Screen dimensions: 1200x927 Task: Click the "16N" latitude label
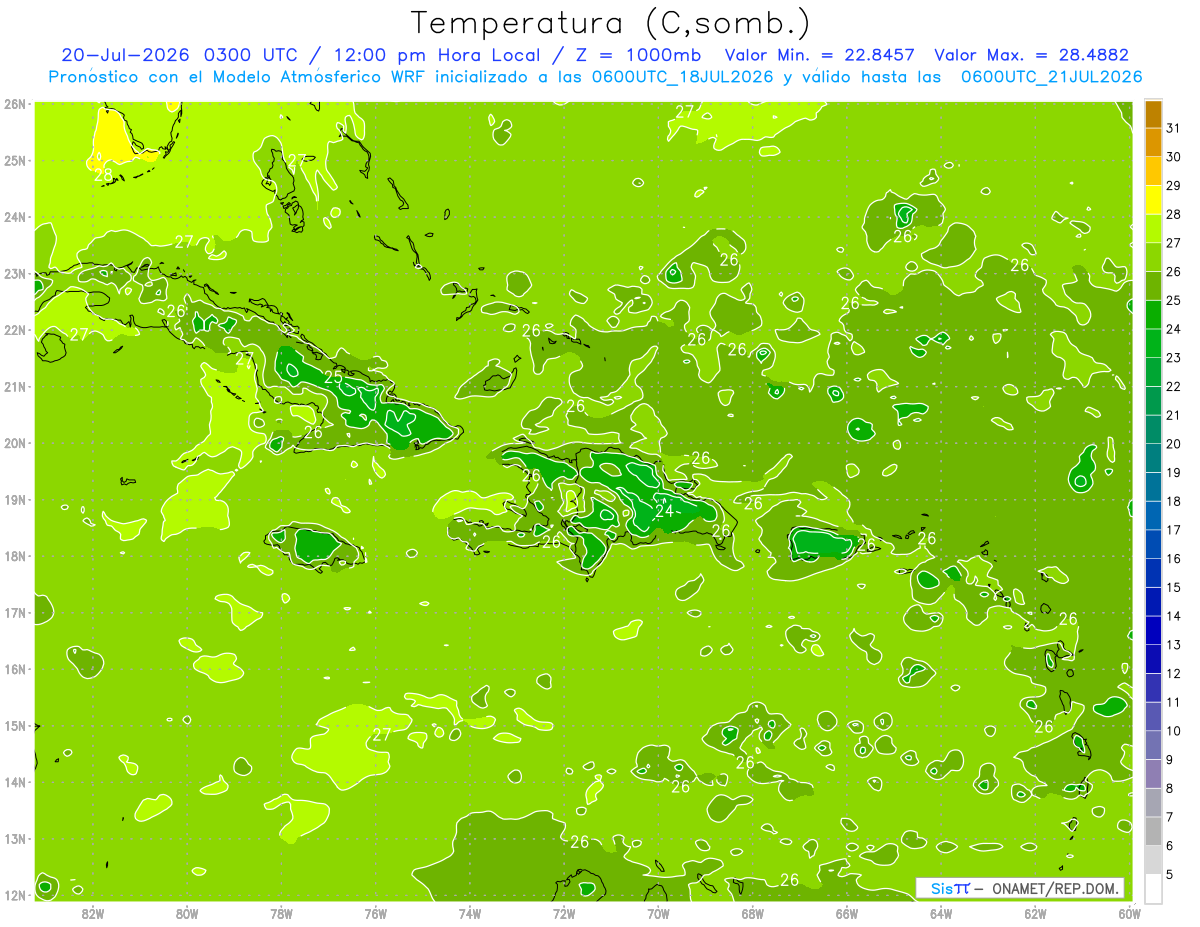[x=14, y=669]
